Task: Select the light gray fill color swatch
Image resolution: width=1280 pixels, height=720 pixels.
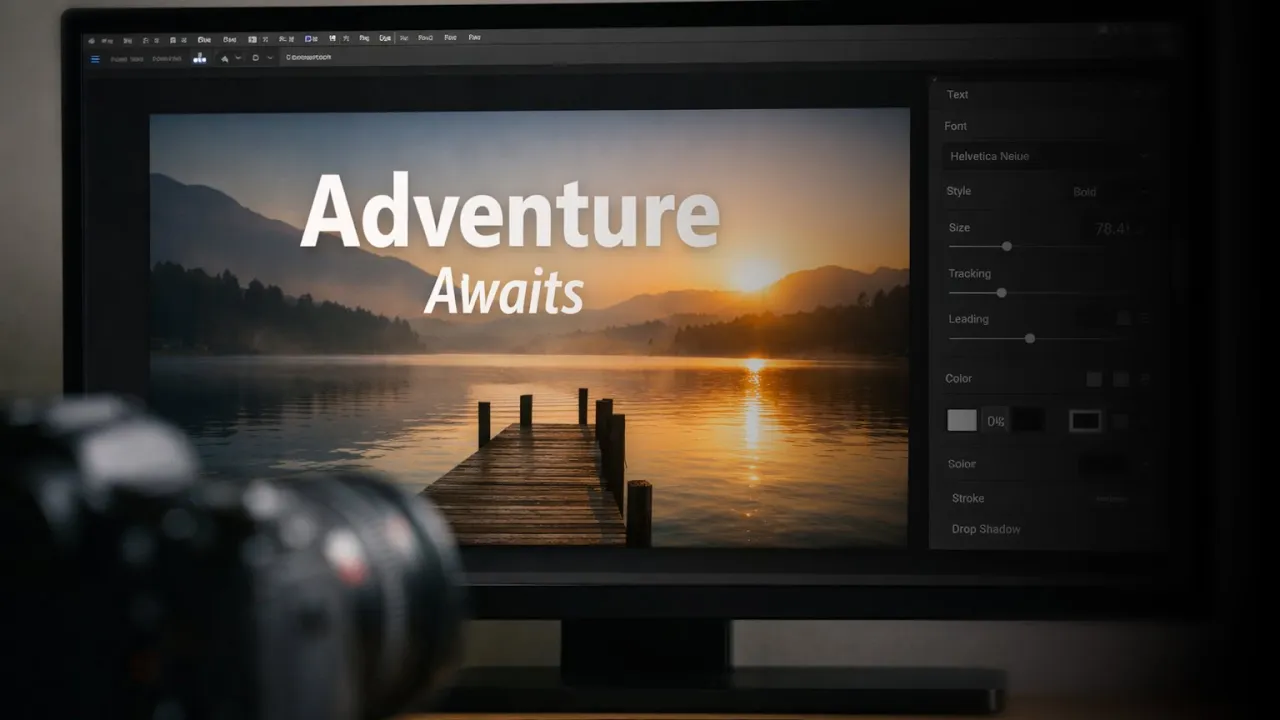Action: [x=962, y=421]
